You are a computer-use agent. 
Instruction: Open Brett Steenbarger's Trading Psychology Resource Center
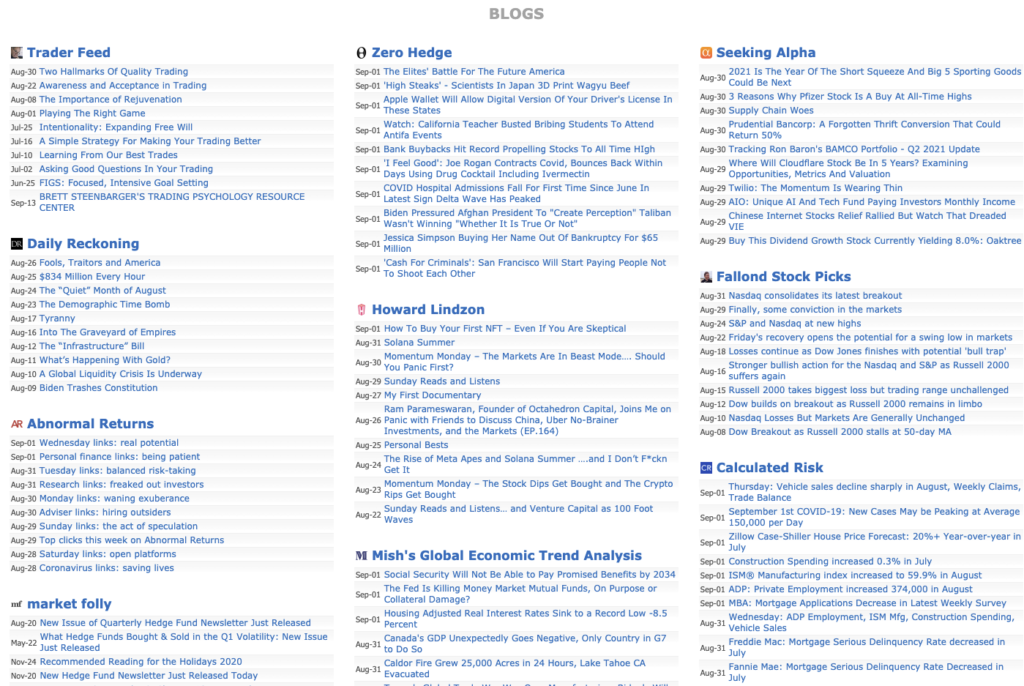coord(172,202)
